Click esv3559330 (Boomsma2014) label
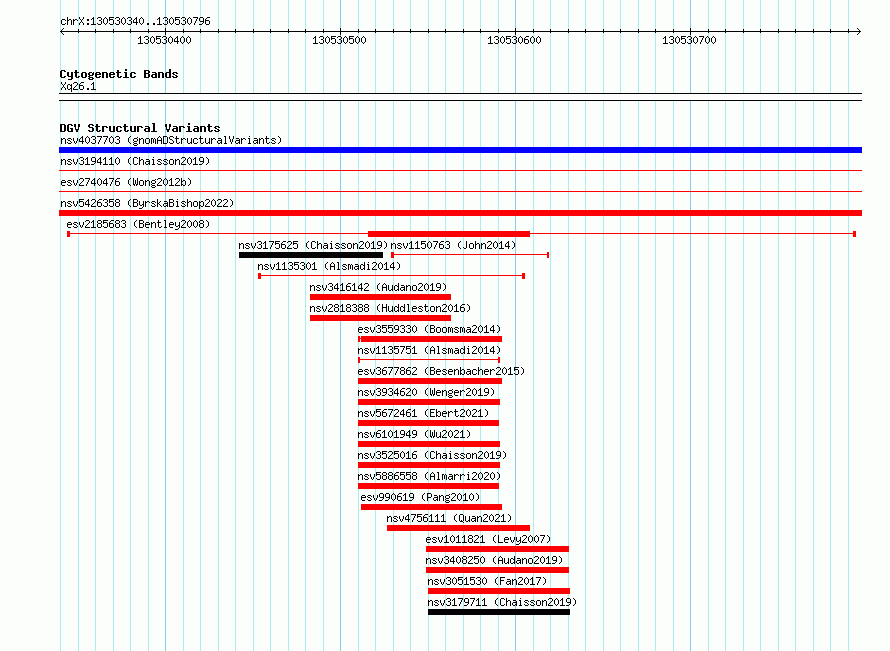This screenshot has width=890, height=651. pyautogui.click(x=429, y=329)
